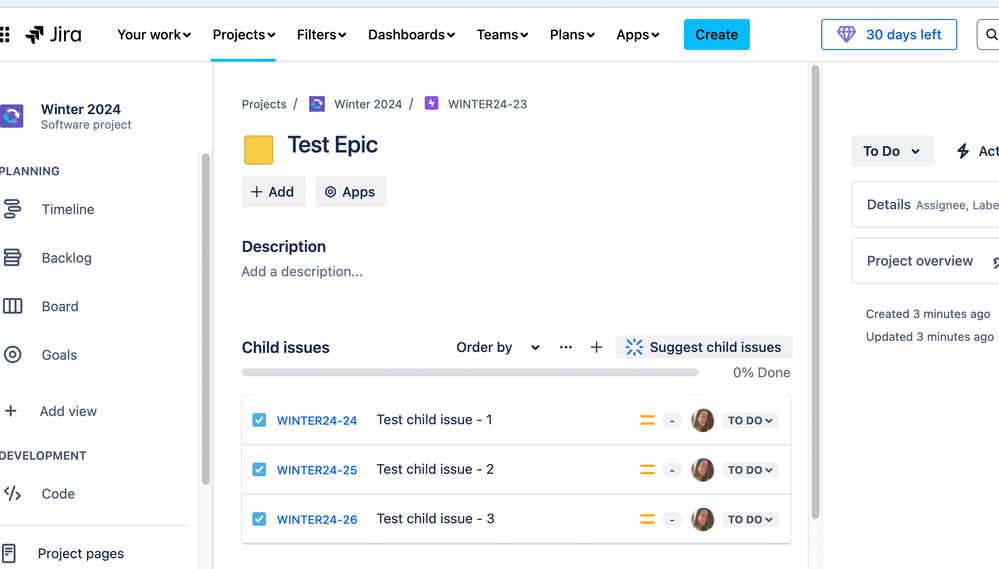The height and width of the screenshot is (569, 999).
Task: Open the Goals view icon
Action: (13, 355)
